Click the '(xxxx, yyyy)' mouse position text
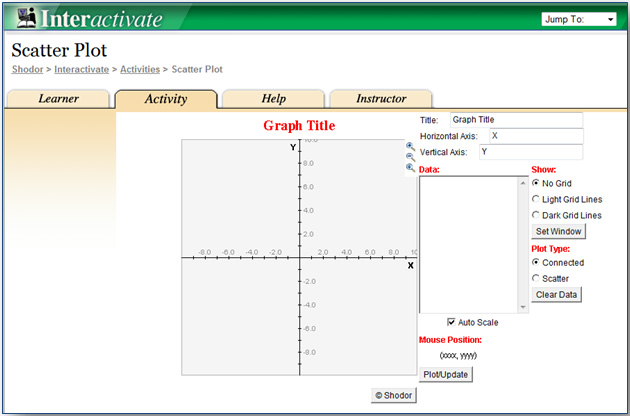 (458, 355)
